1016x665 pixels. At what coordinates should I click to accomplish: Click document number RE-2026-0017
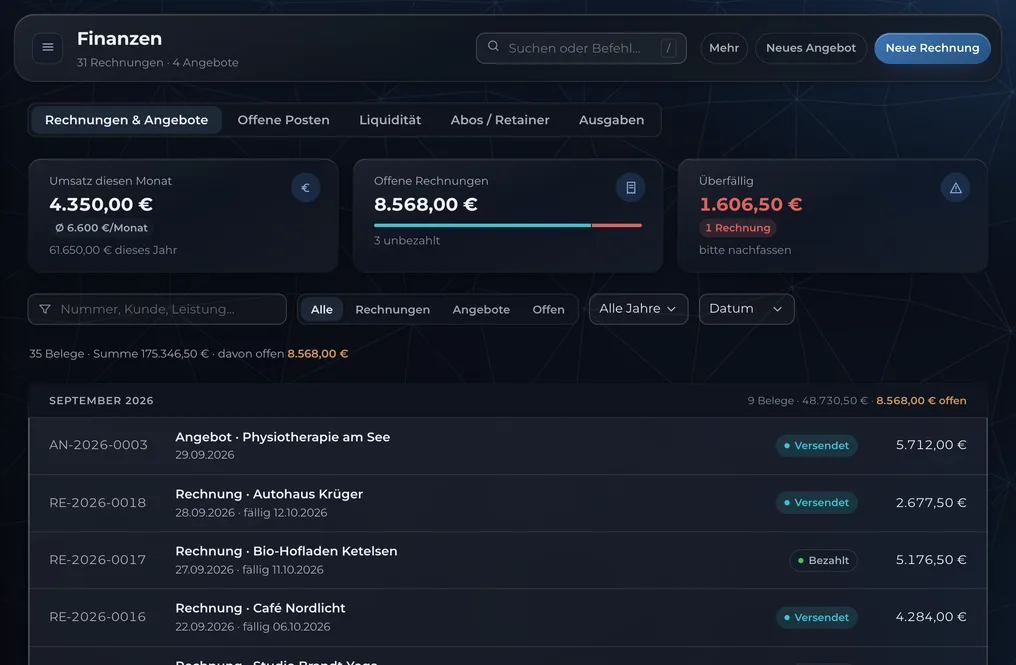click(98, 560)
